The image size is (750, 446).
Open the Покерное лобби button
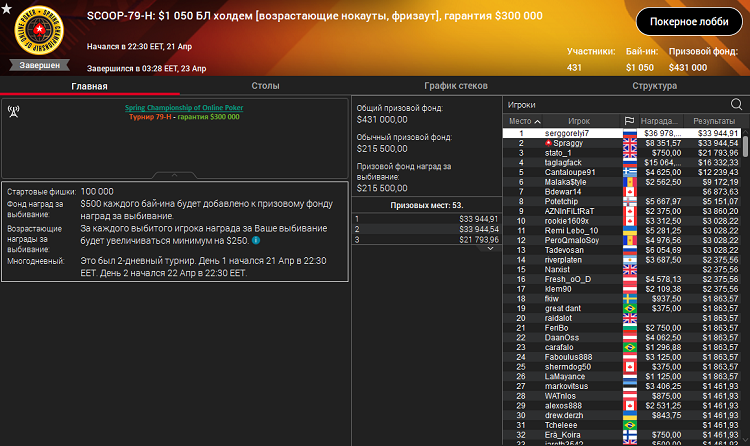click(689, 22)
